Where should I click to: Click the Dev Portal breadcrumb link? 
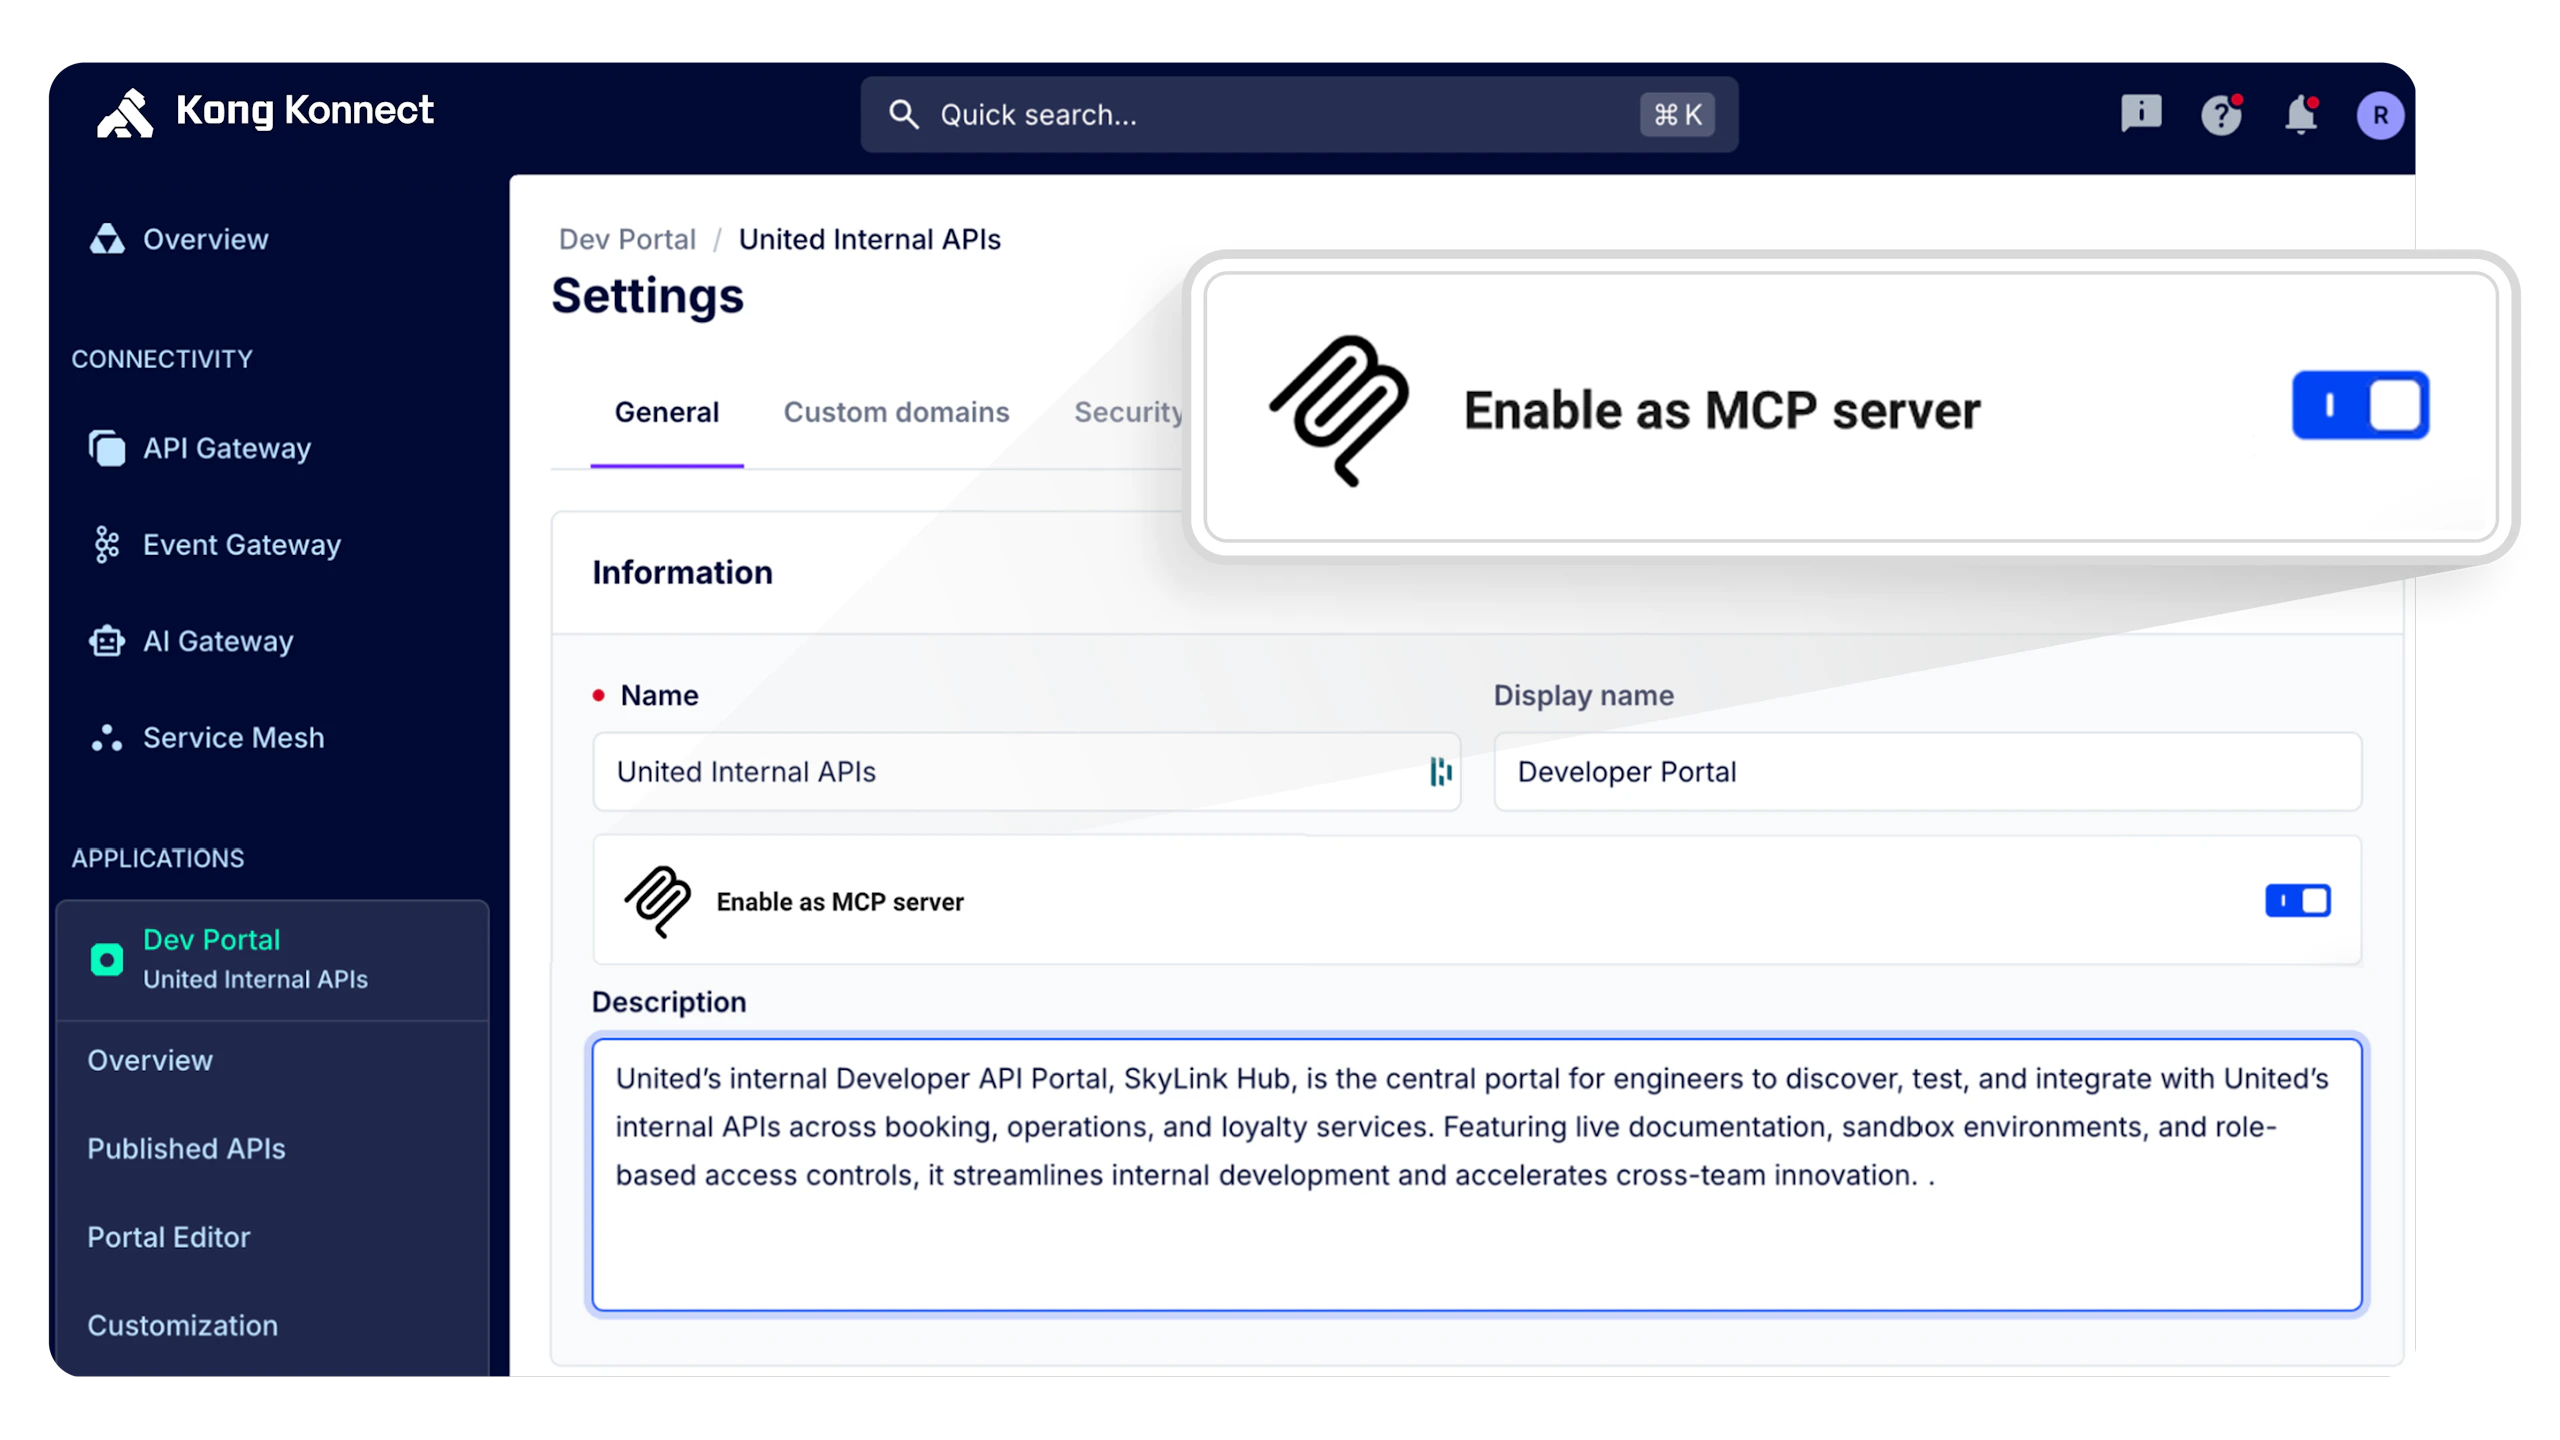point(627,240)
